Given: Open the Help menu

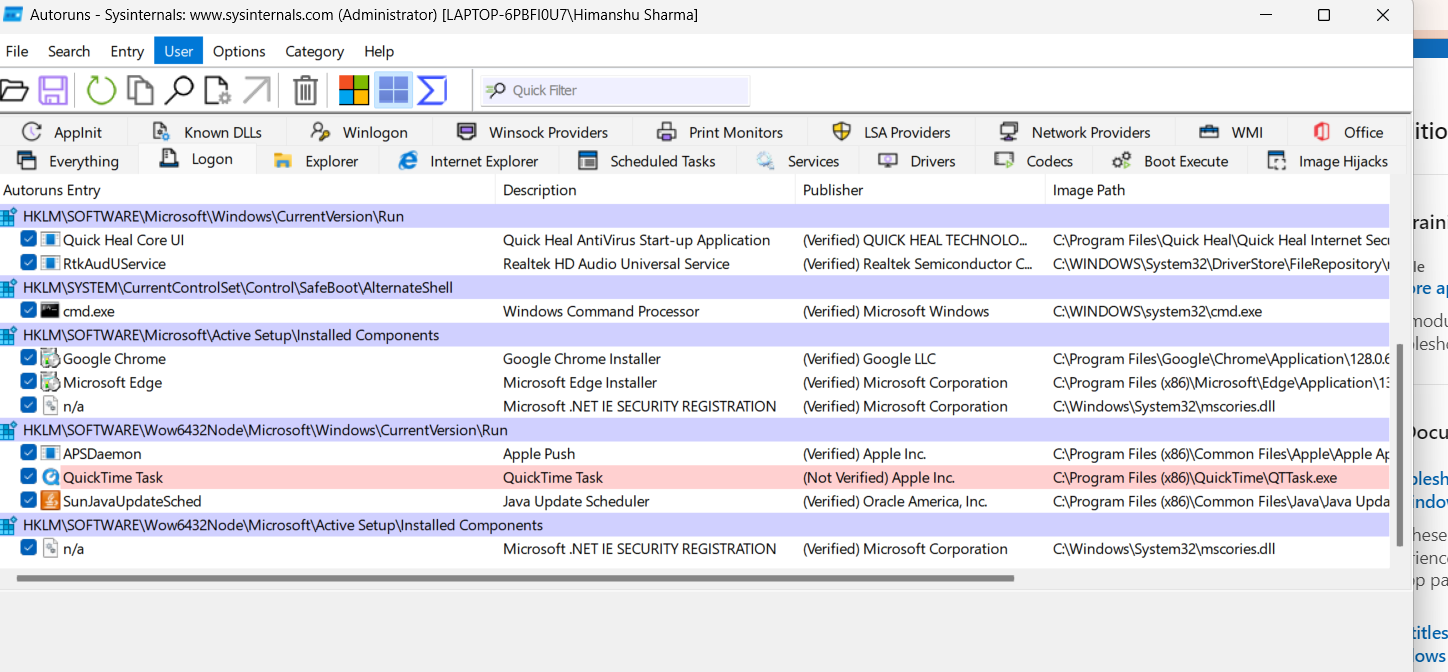Looking at the screenshot, I should [x=379, y=51].
